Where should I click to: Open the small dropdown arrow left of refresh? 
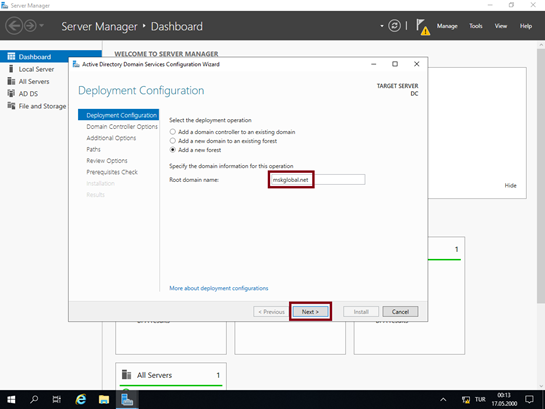coord(382,26)
